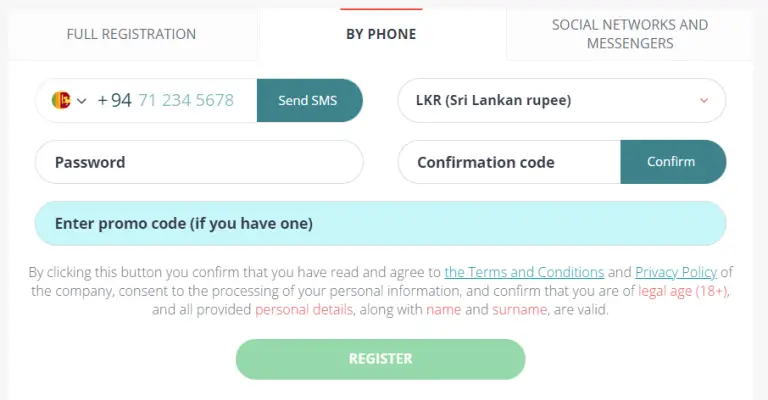
Task: Select the By Phone tab
Action: click(x=381, y=34)
